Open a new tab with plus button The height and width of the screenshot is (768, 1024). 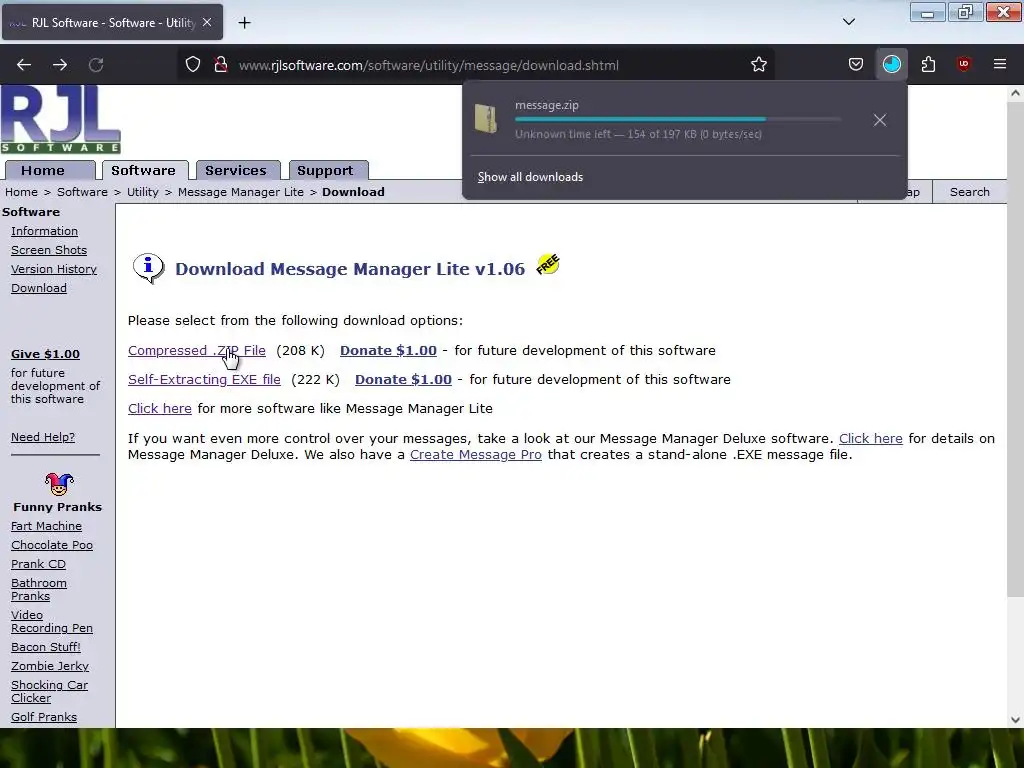(x=244, y=23)
